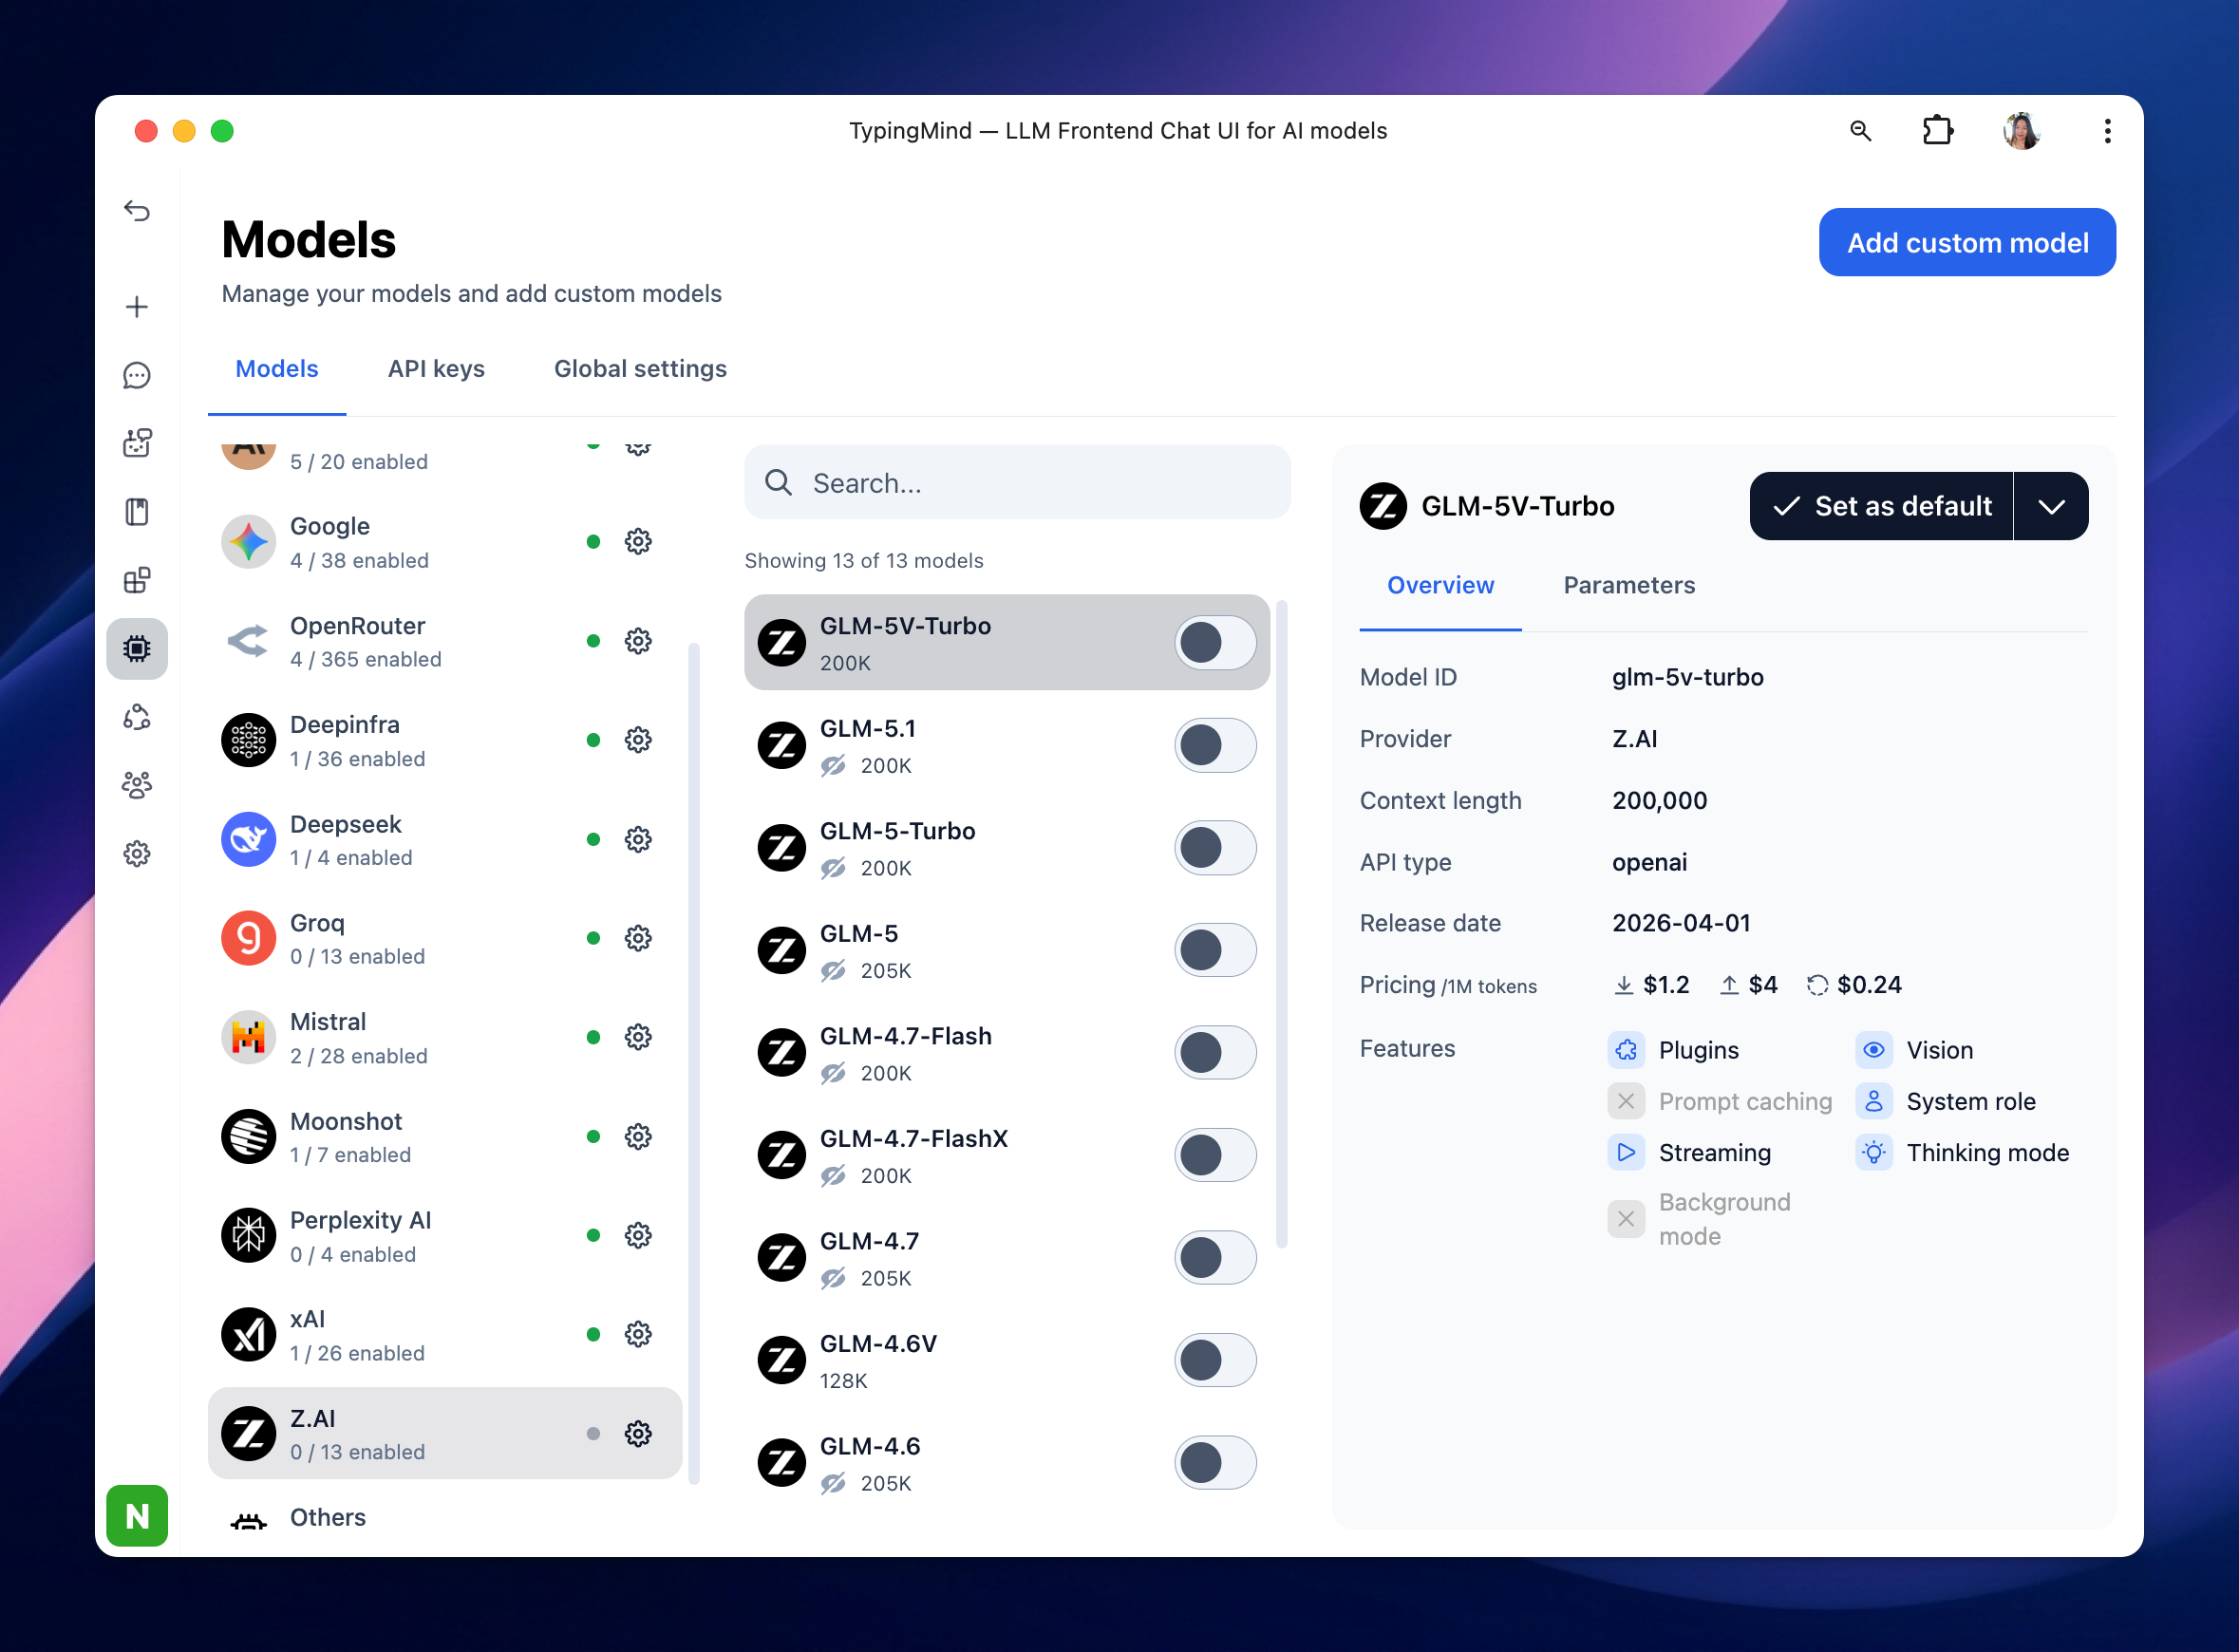Click the back arrow in sidebar
The image size is (2239, 1652).
click(137, 211)
